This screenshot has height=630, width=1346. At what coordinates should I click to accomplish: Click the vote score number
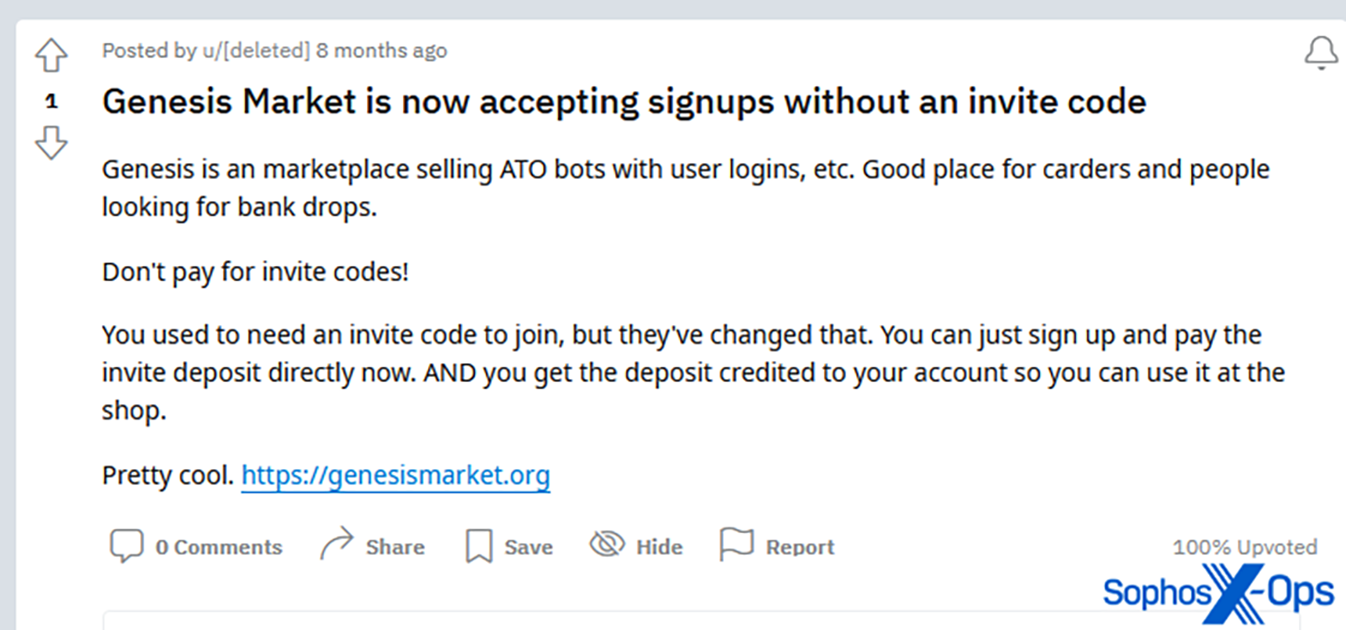[x=51, y=101]
